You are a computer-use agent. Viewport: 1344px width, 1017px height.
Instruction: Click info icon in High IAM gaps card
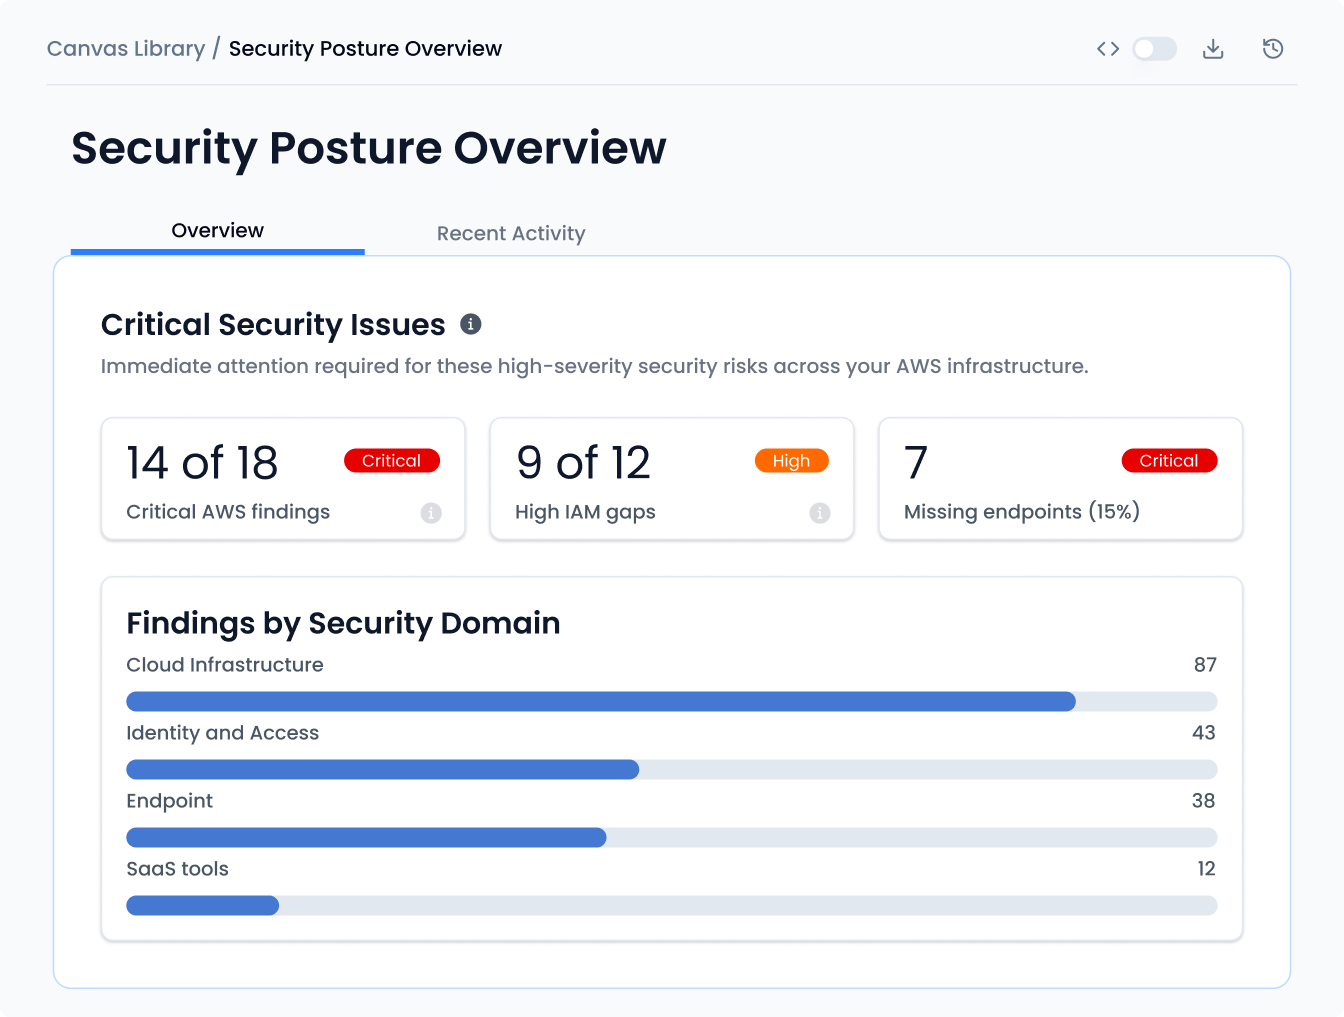click(819, 513)
